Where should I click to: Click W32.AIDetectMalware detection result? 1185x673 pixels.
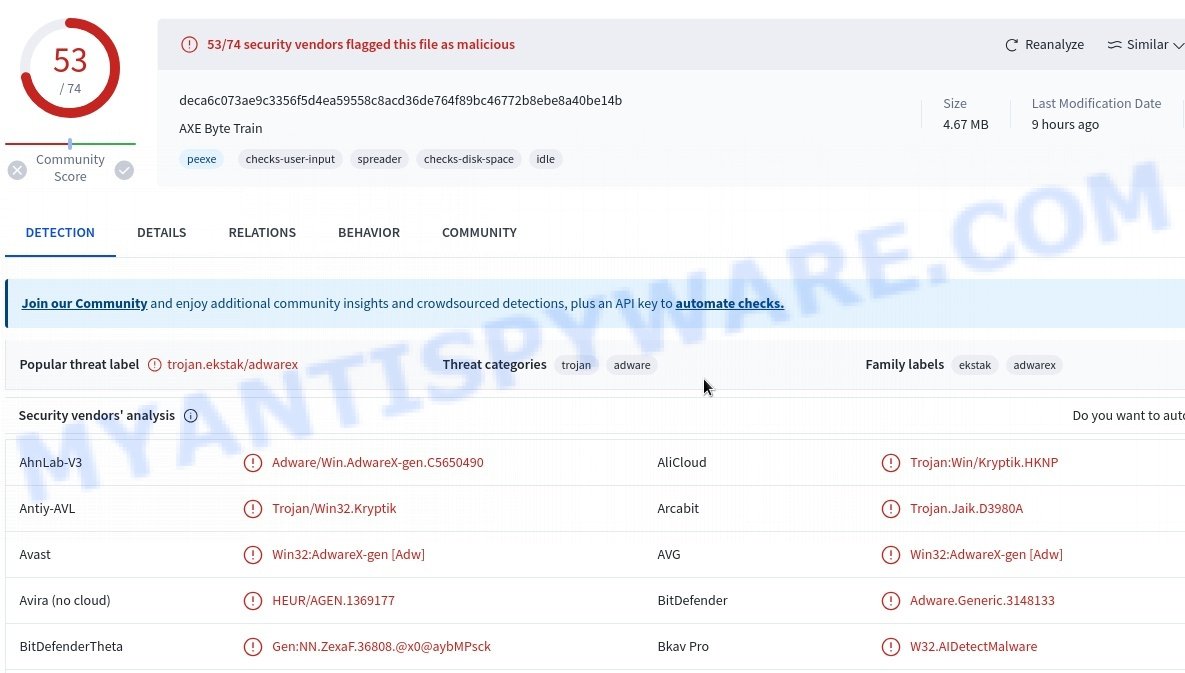973,647
